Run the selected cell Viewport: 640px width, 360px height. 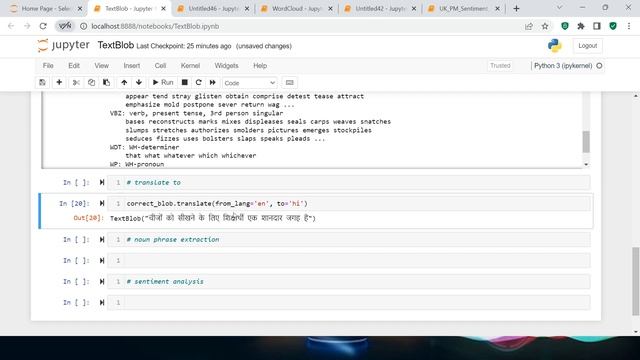163,82
